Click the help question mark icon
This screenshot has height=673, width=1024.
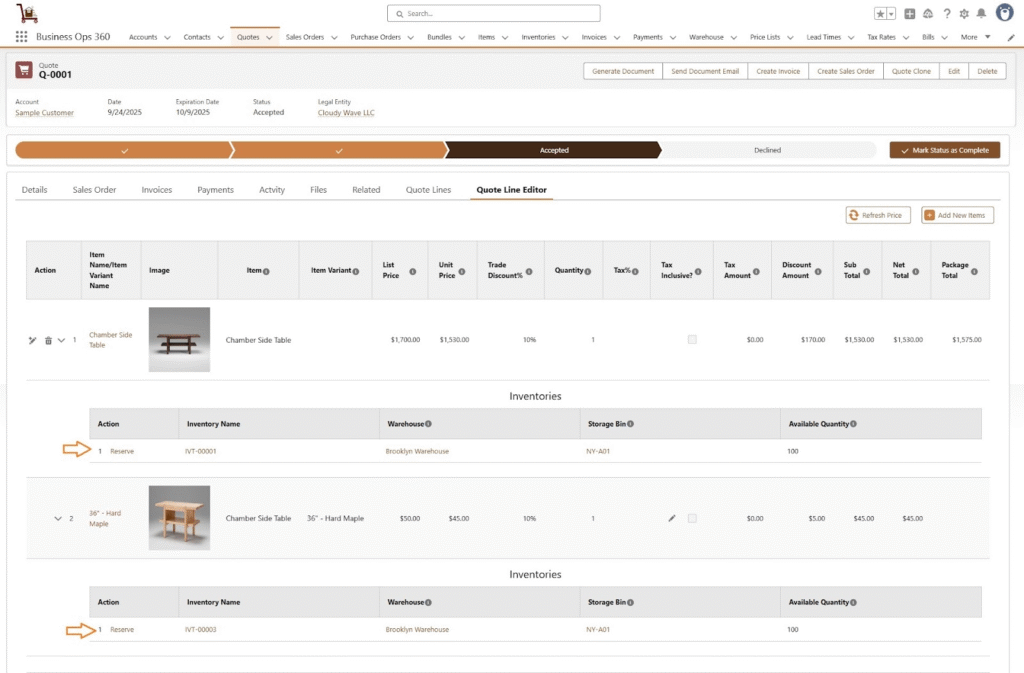click(947, 14)
